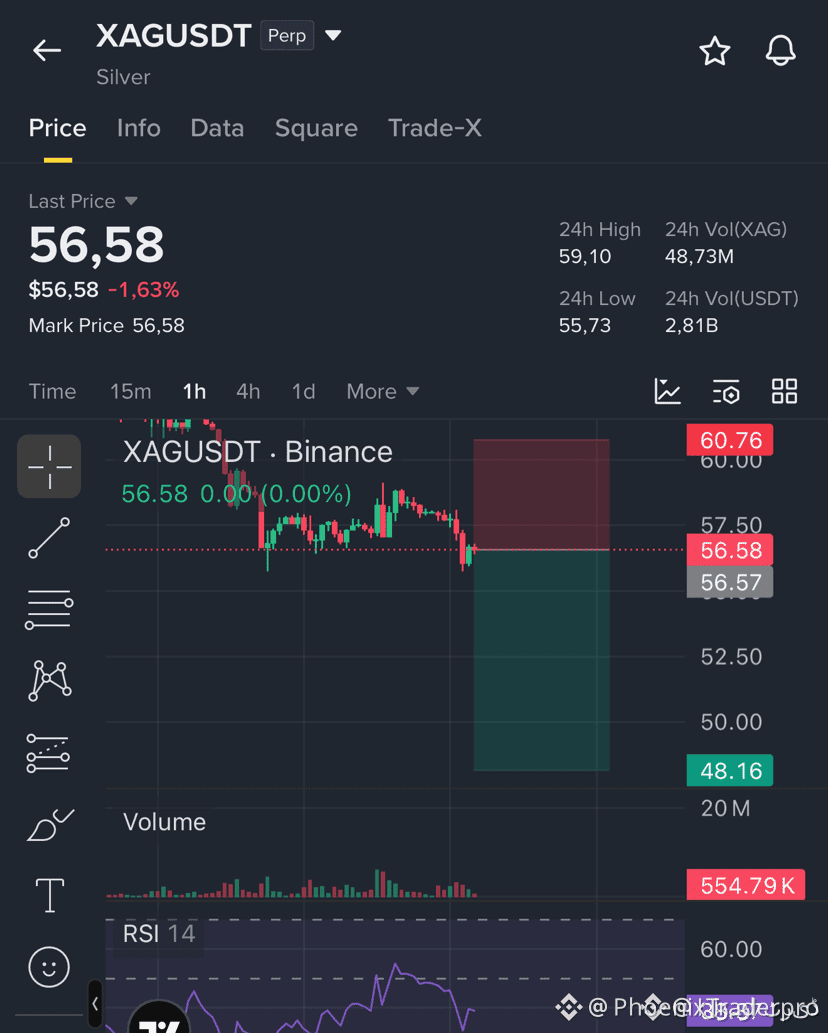Screen dimensions: 828x1033
Task: Select the 4h chart interval
Action: coord(248,391)
